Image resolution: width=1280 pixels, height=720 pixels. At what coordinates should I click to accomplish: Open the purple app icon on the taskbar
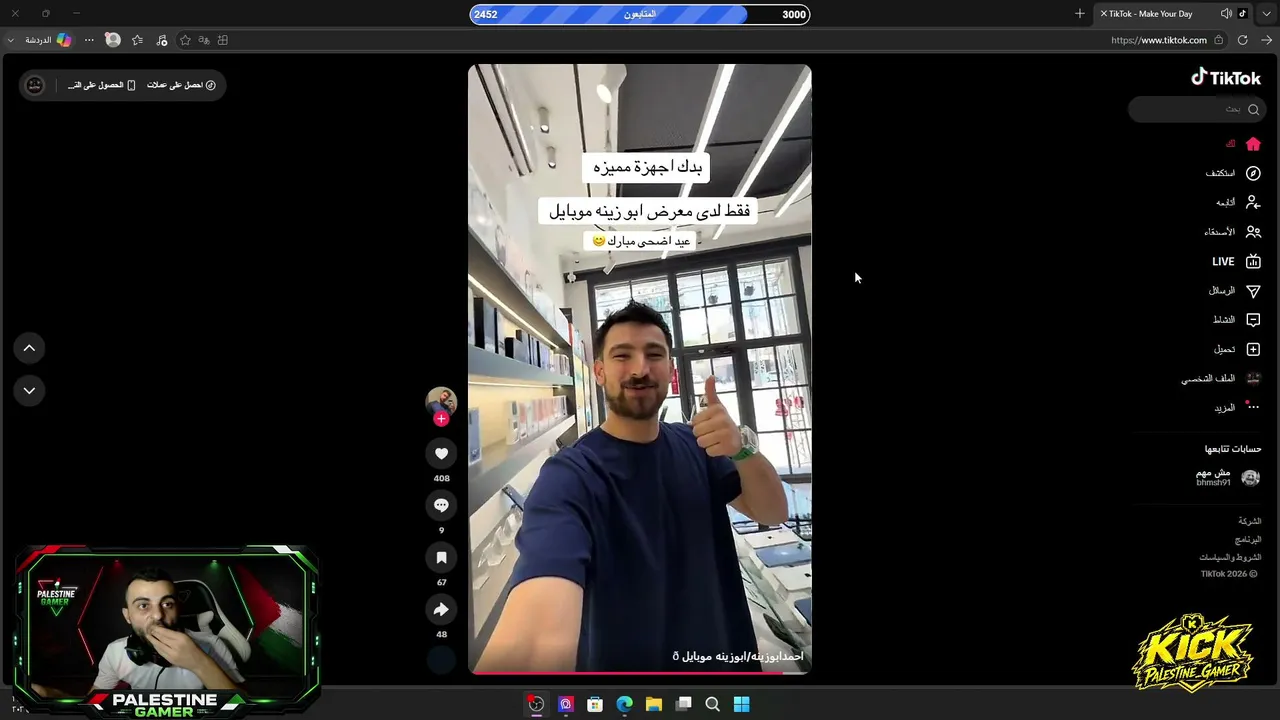point(566,704)
